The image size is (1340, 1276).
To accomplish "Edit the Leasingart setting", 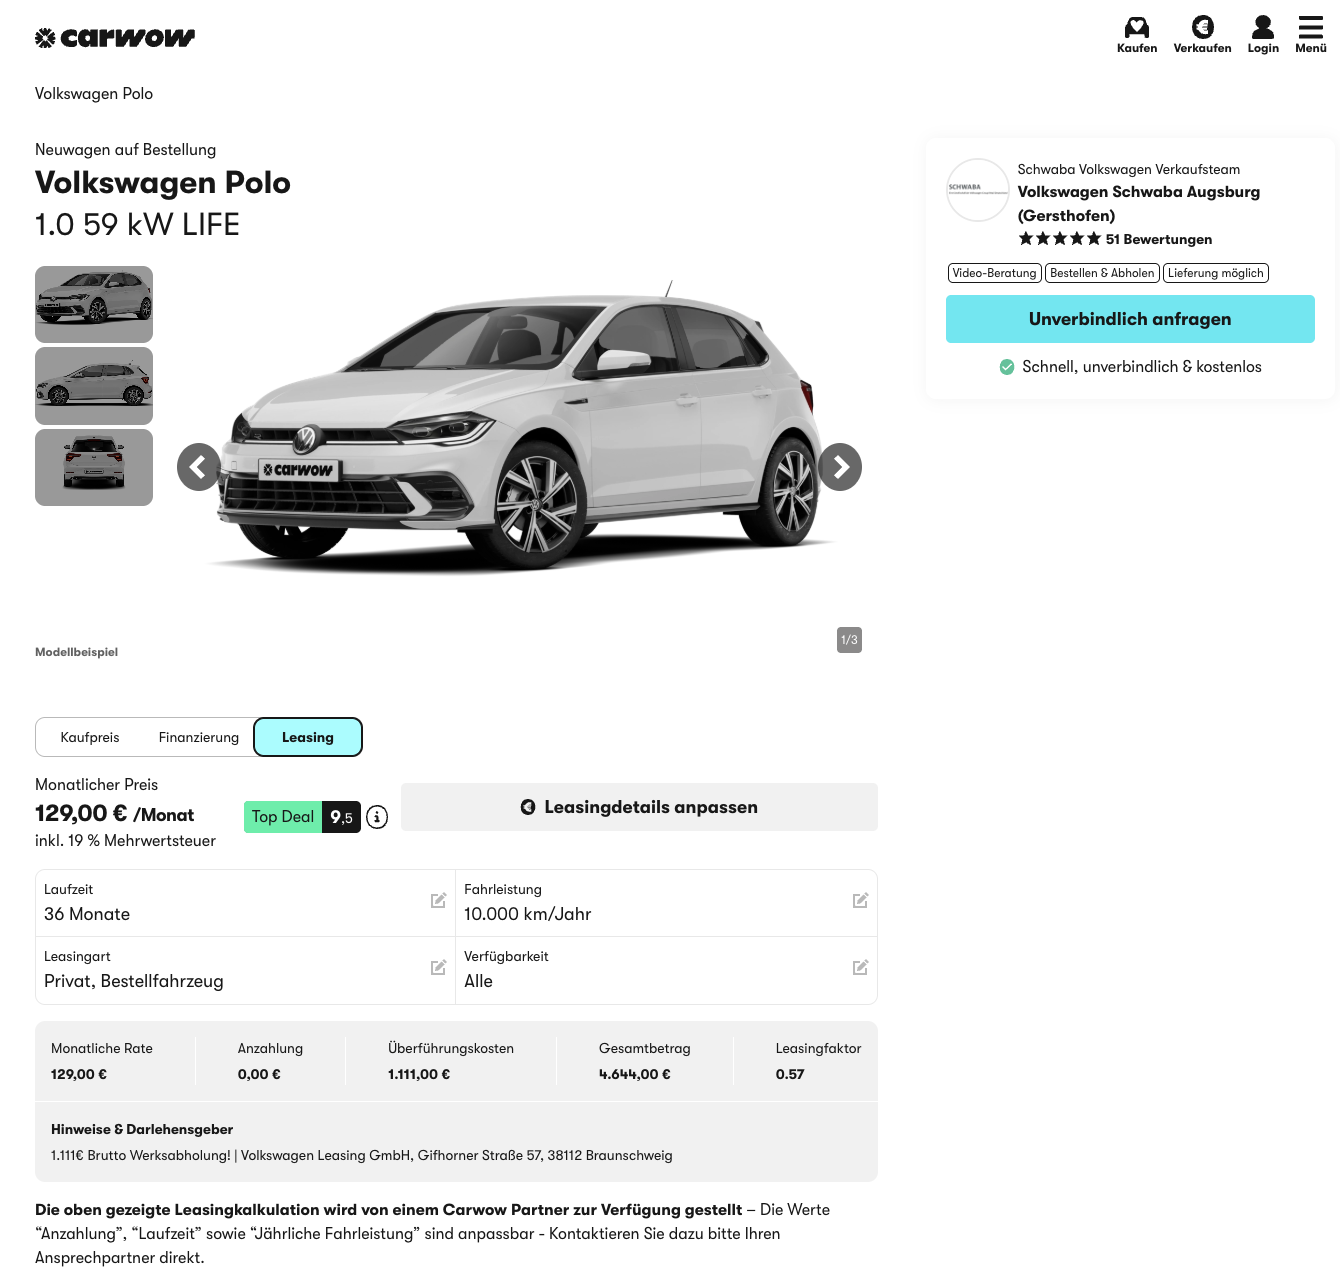I will [438, 968].
